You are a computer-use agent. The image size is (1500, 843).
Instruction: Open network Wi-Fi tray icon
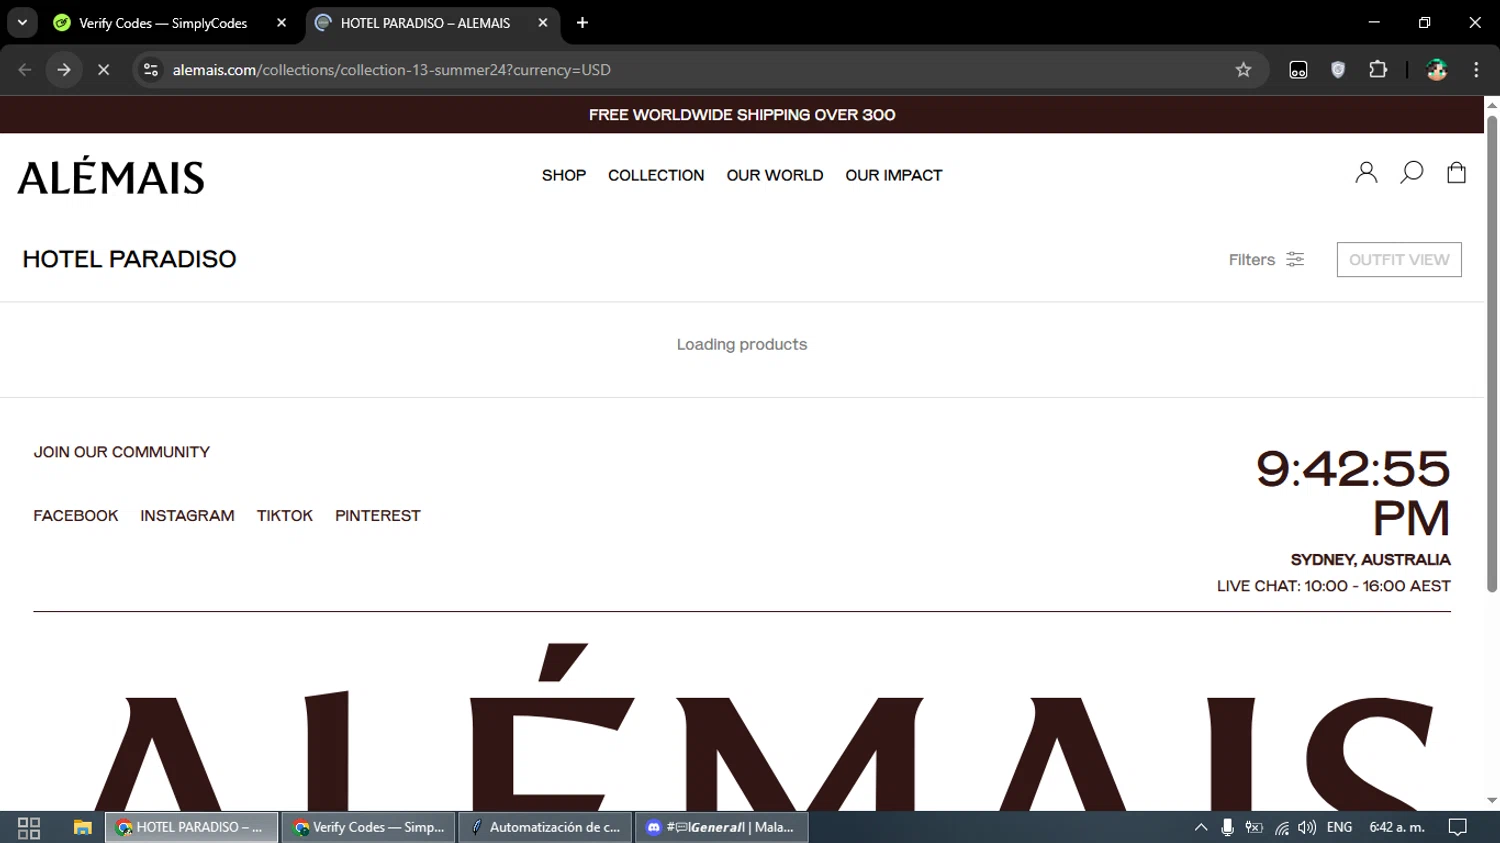[1281, 828]
